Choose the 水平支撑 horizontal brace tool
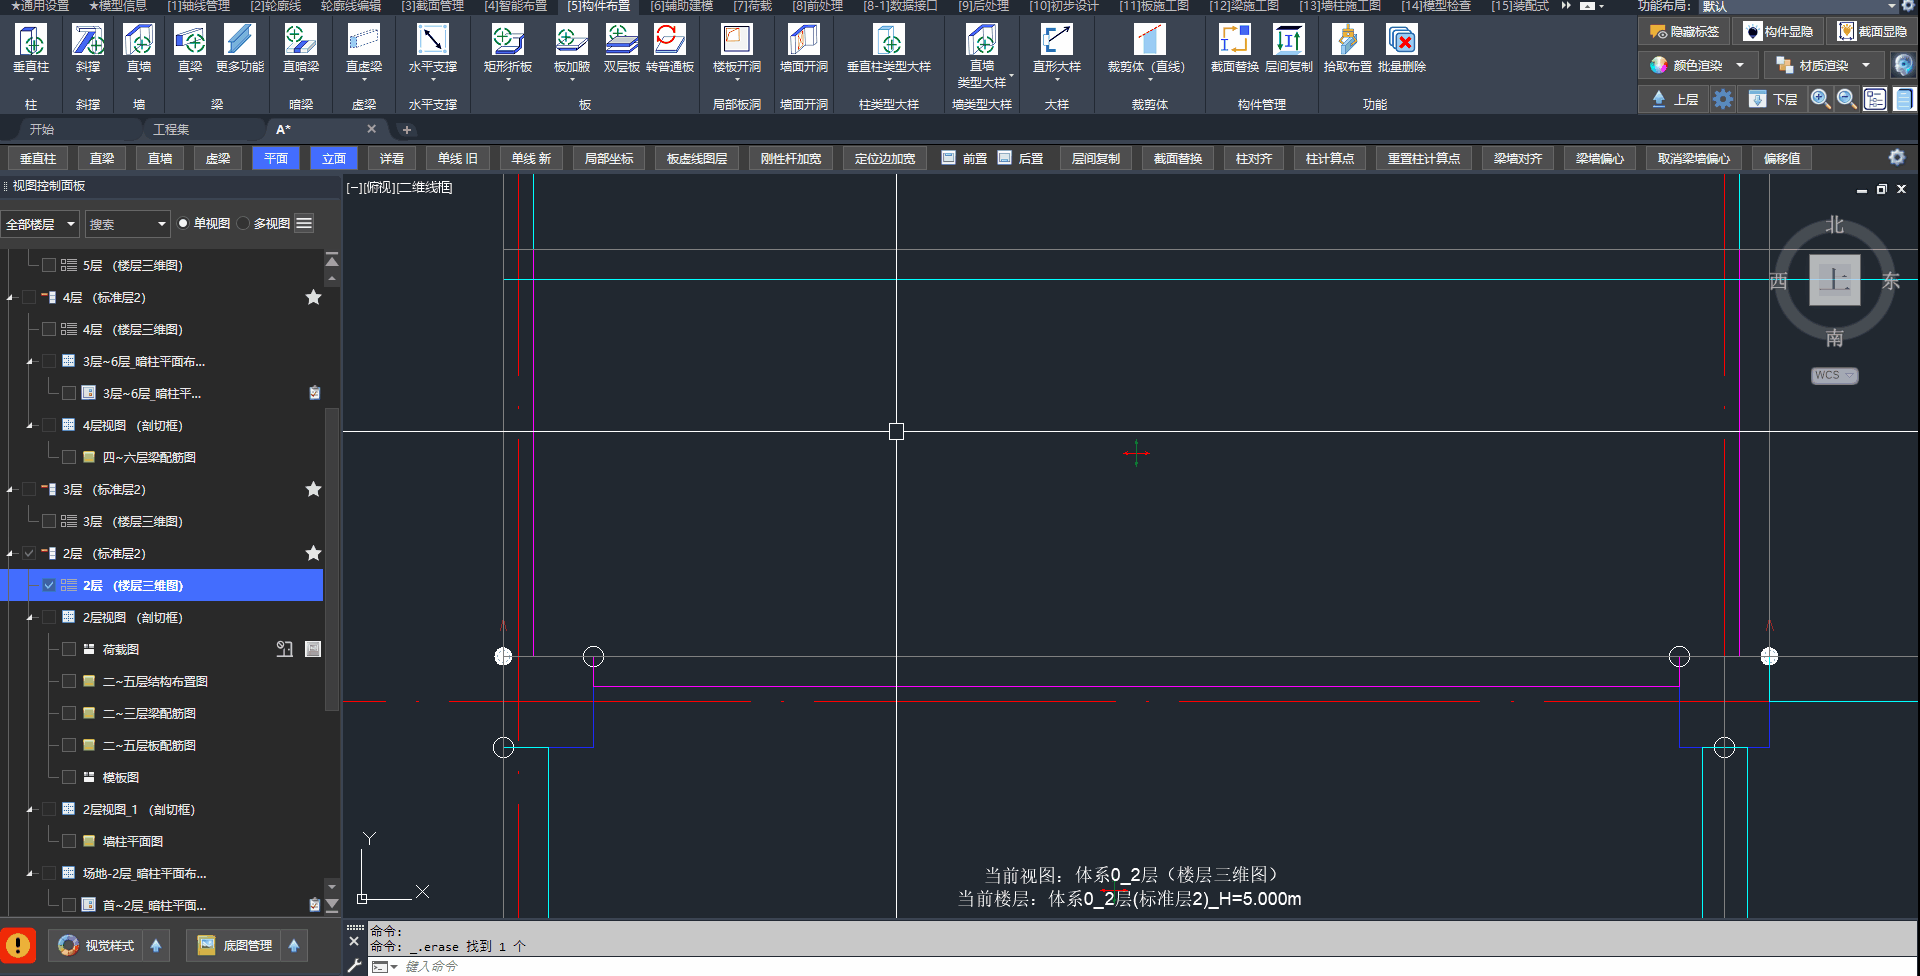Image resolution: width=1920 pixels, height=976 pixels. coord(432,41)
